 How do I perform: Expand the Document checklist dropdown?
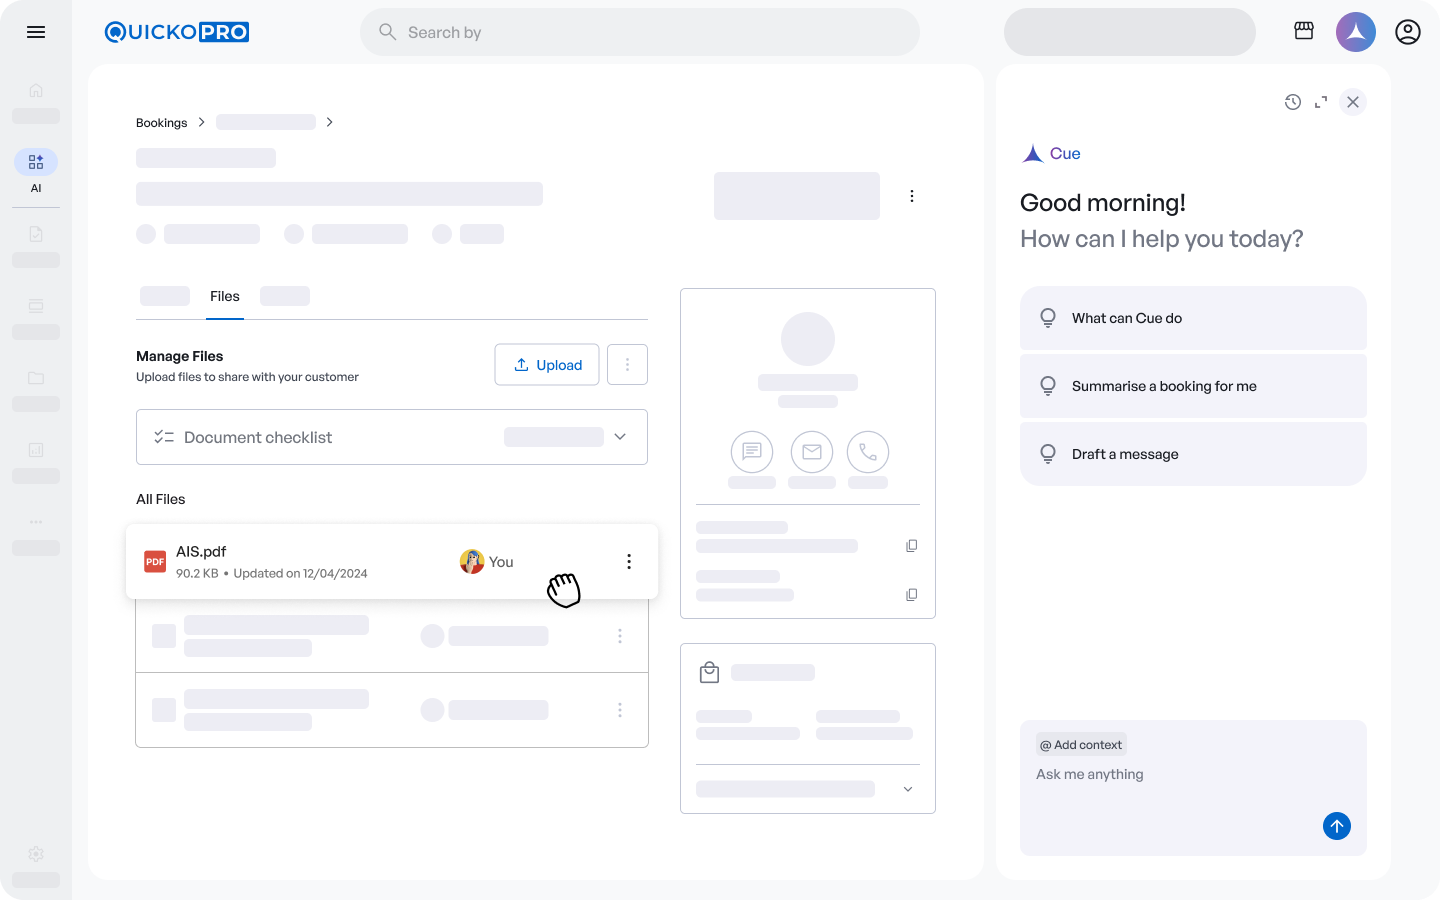pyautogui.click(x=620, y=437)
